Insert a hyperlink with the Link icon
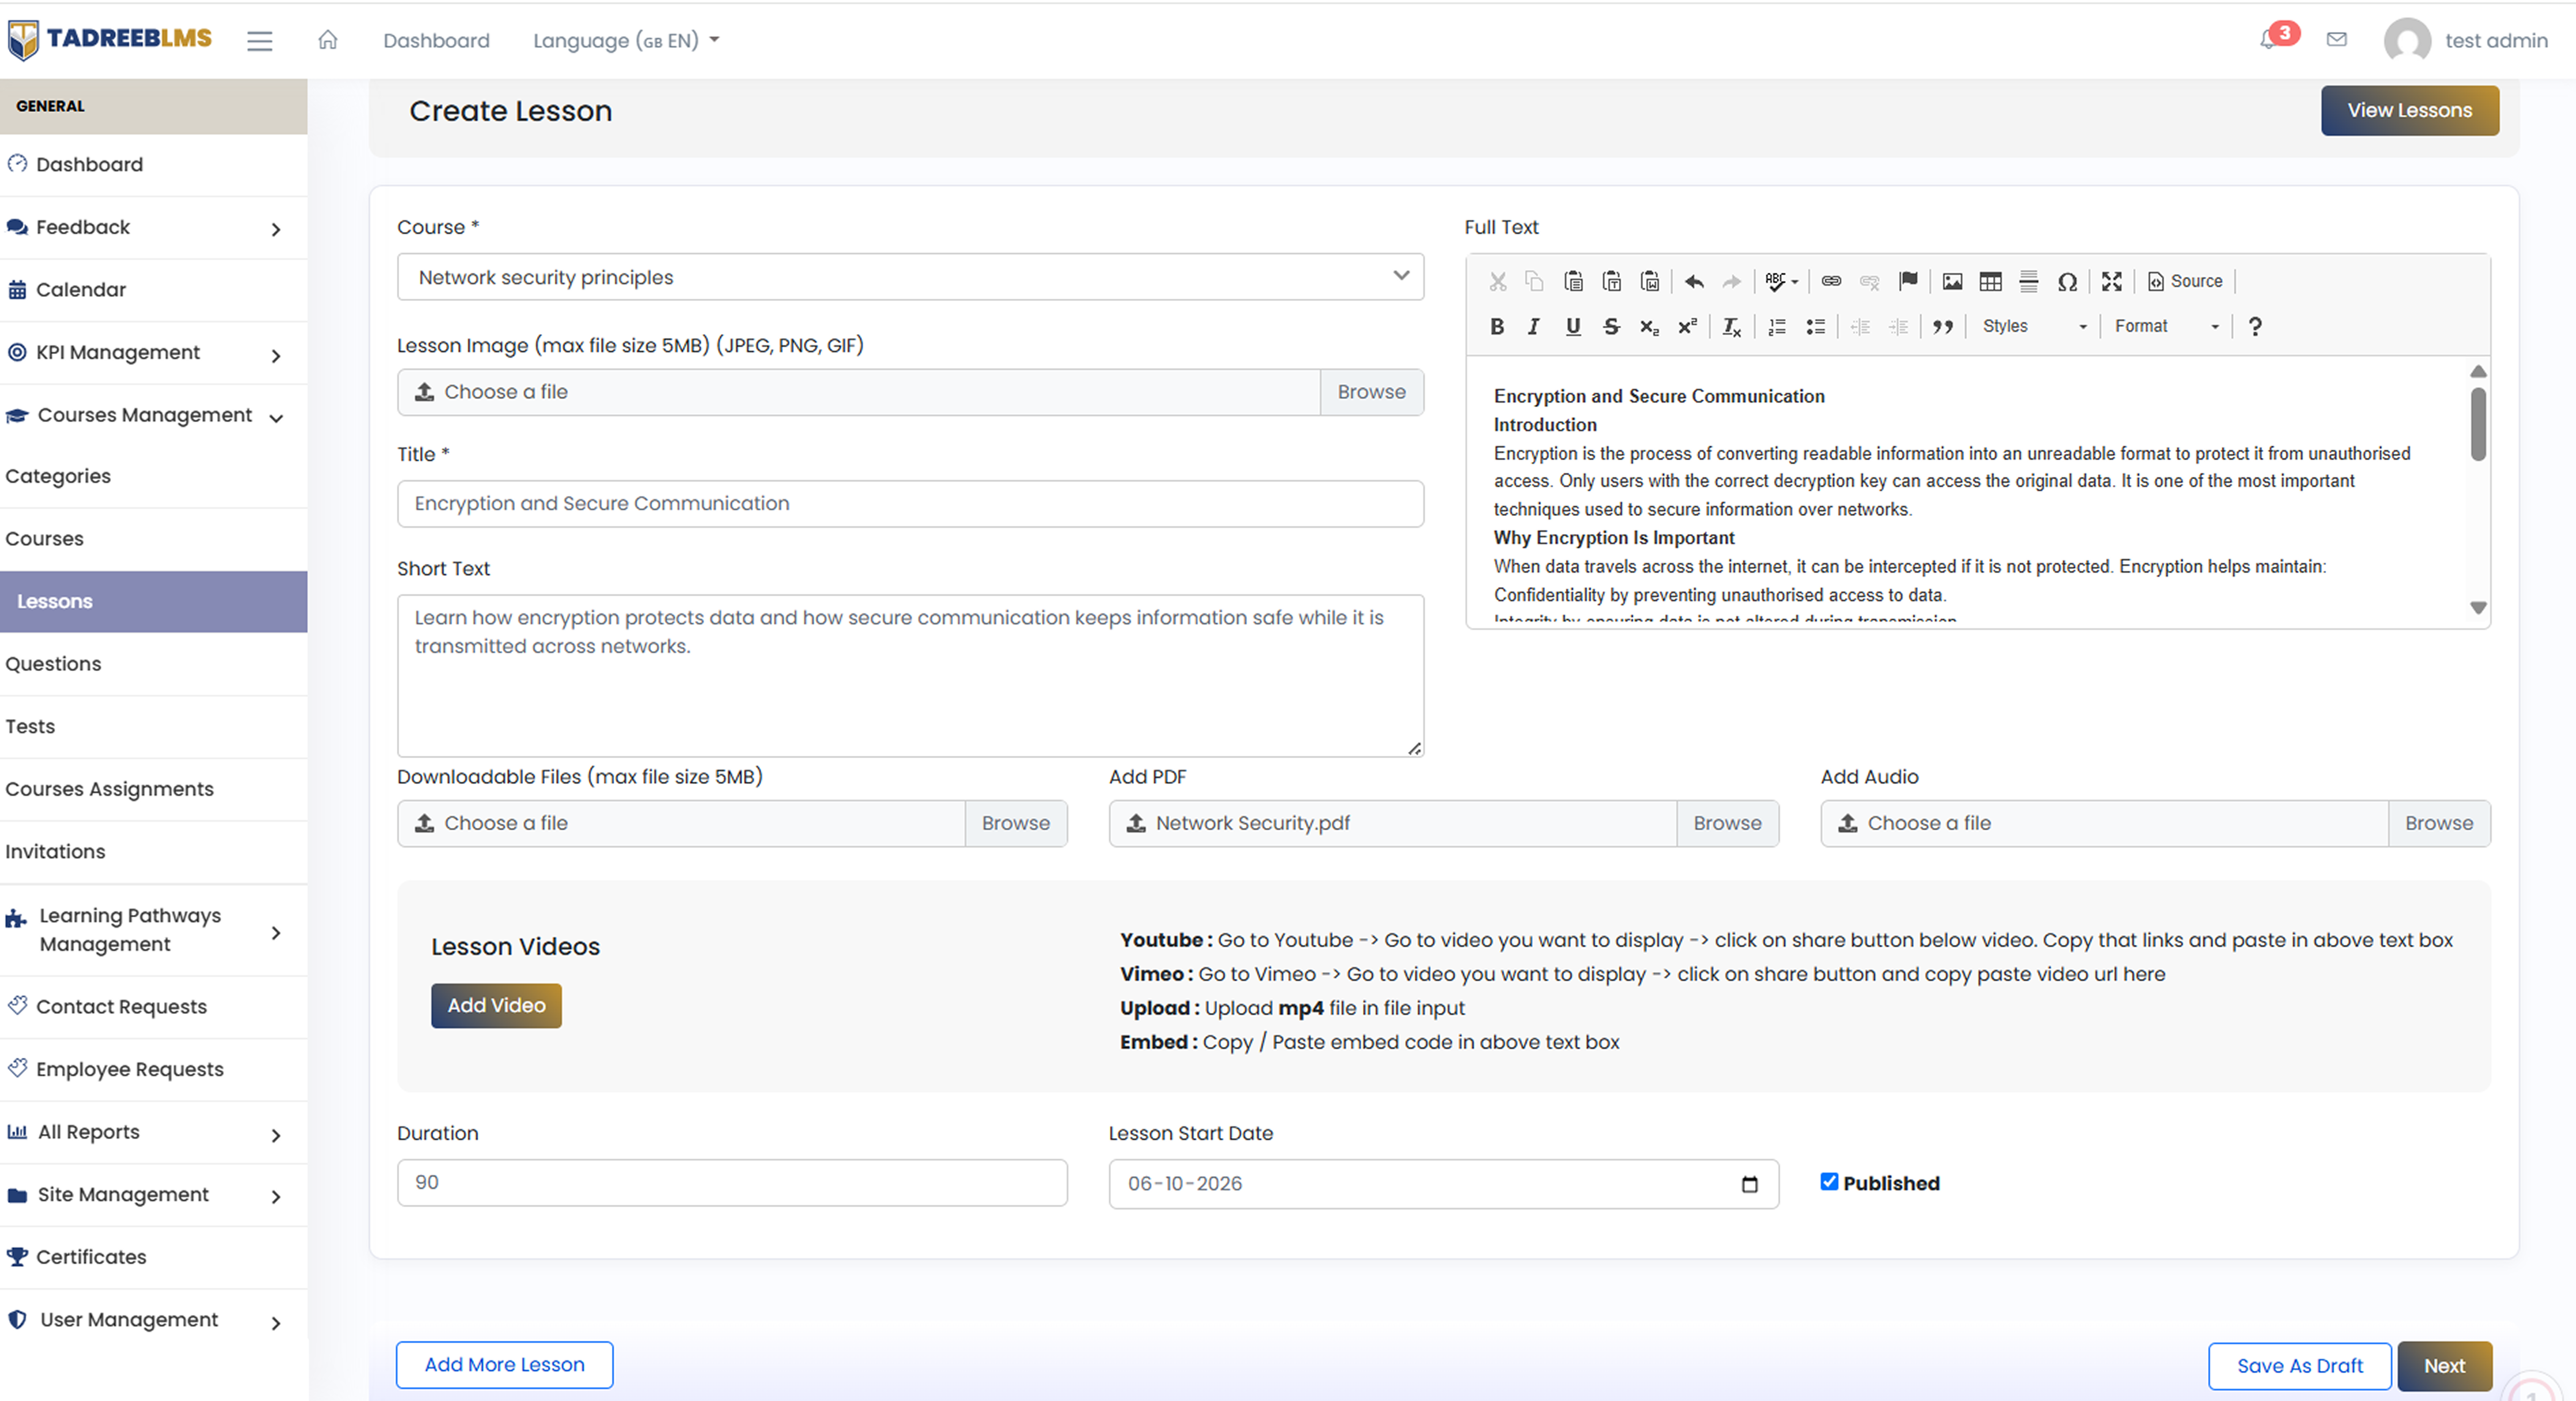The width and height of the screenshot is (2576, 1401). point(1831,282)
